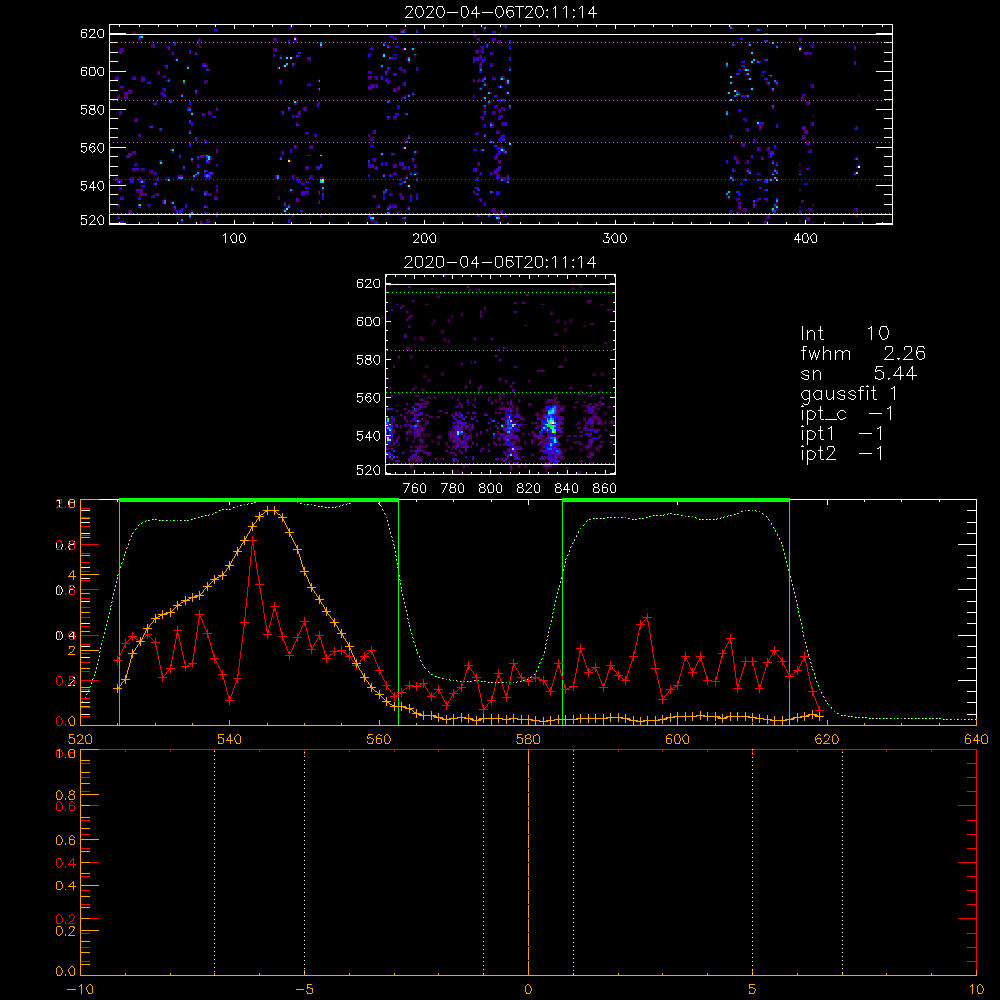Click the peak of the orange profile curve

click(271, 510)
